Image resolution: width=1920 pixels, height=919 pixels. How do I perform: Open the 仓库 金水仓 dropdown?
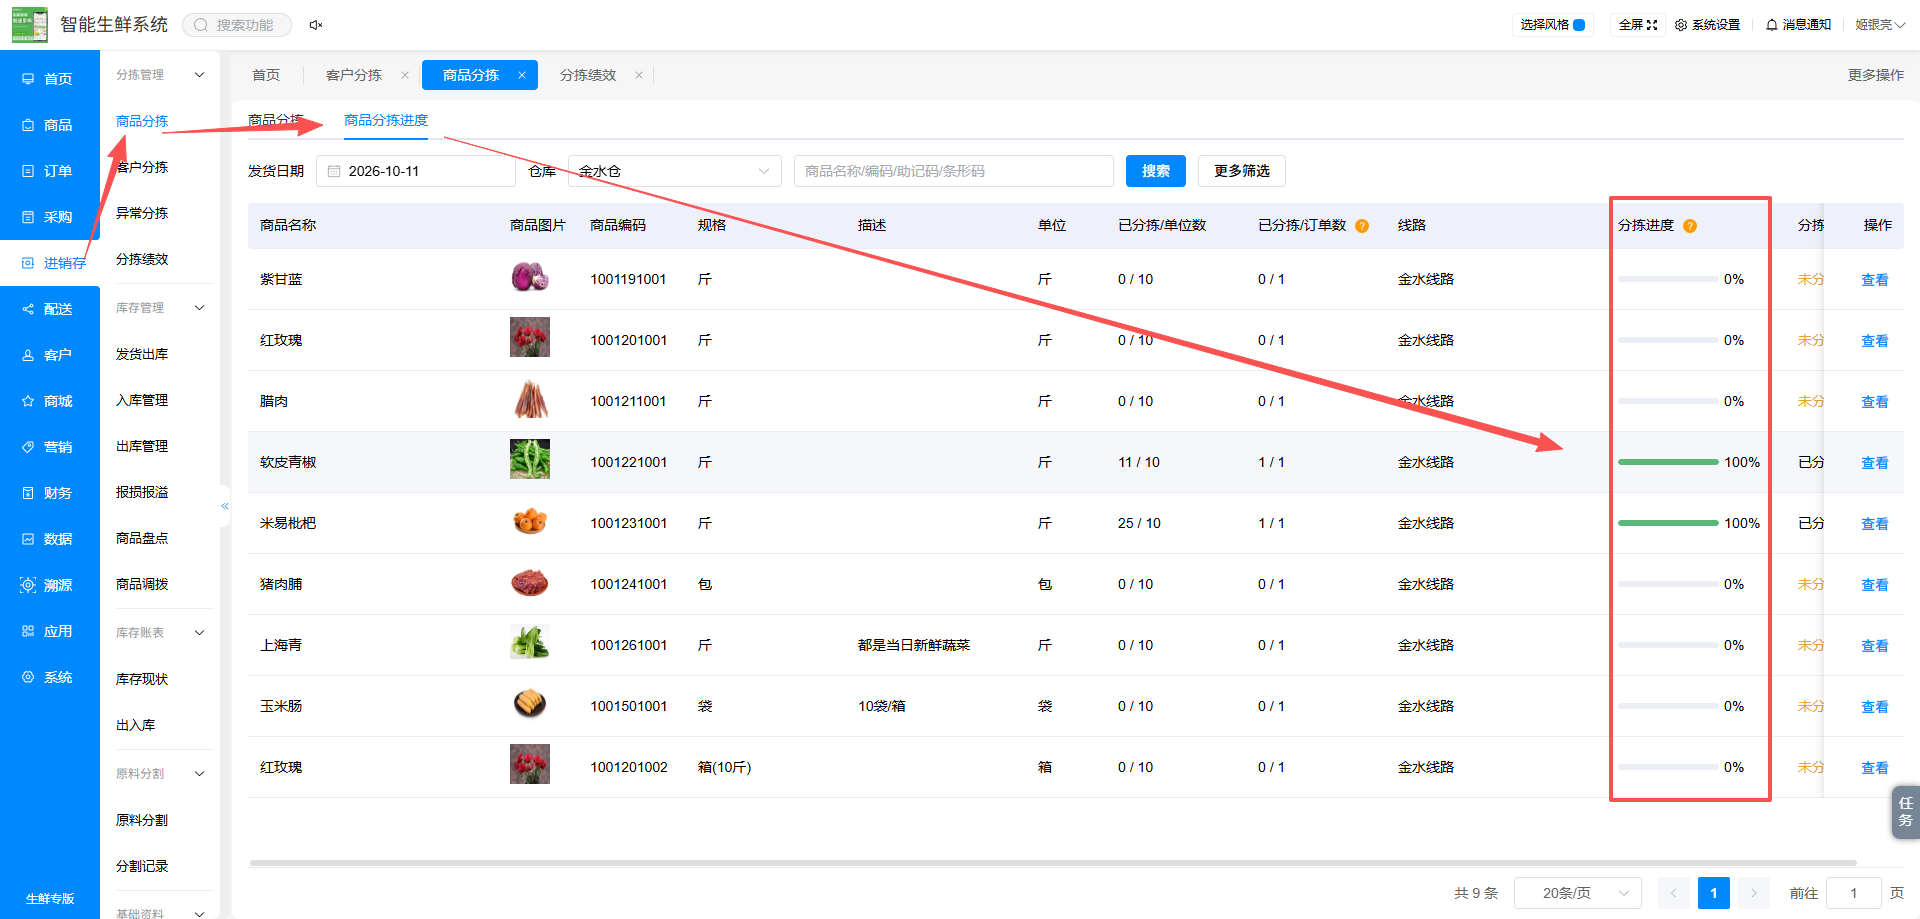click(x=675, y=171)
